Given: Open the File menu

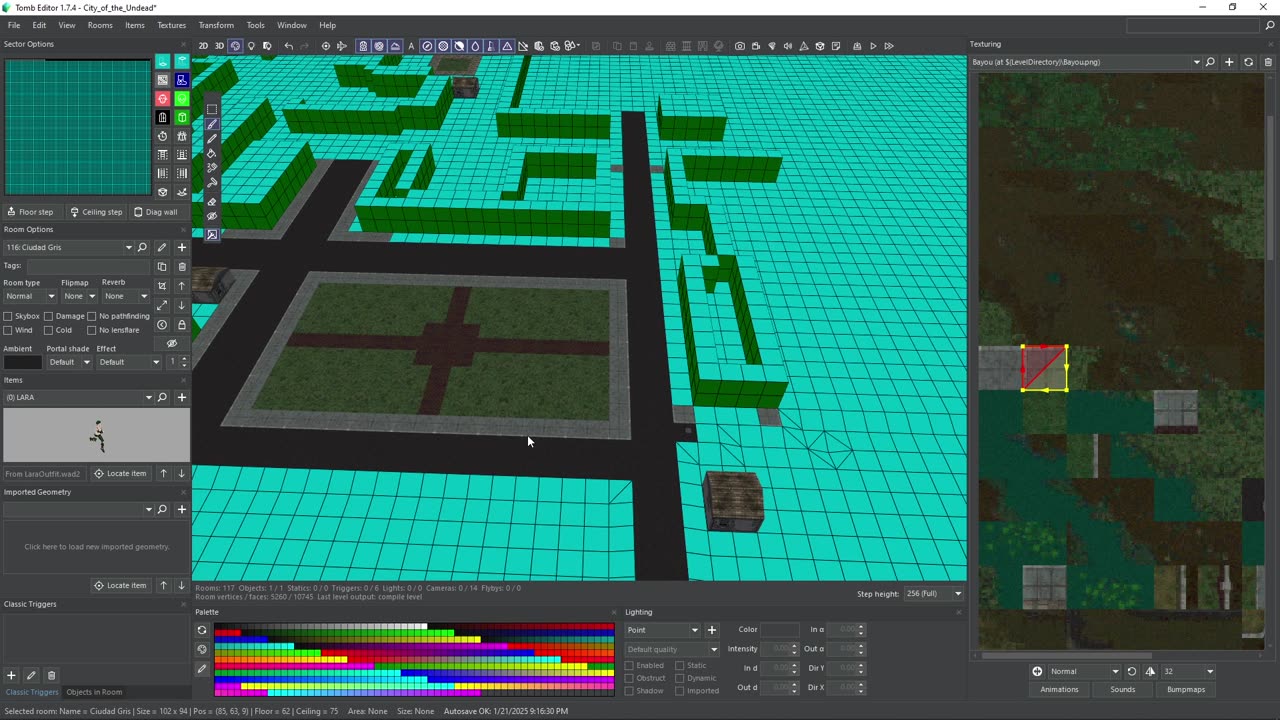Looking at the screenshot, I should pos(14,25).
